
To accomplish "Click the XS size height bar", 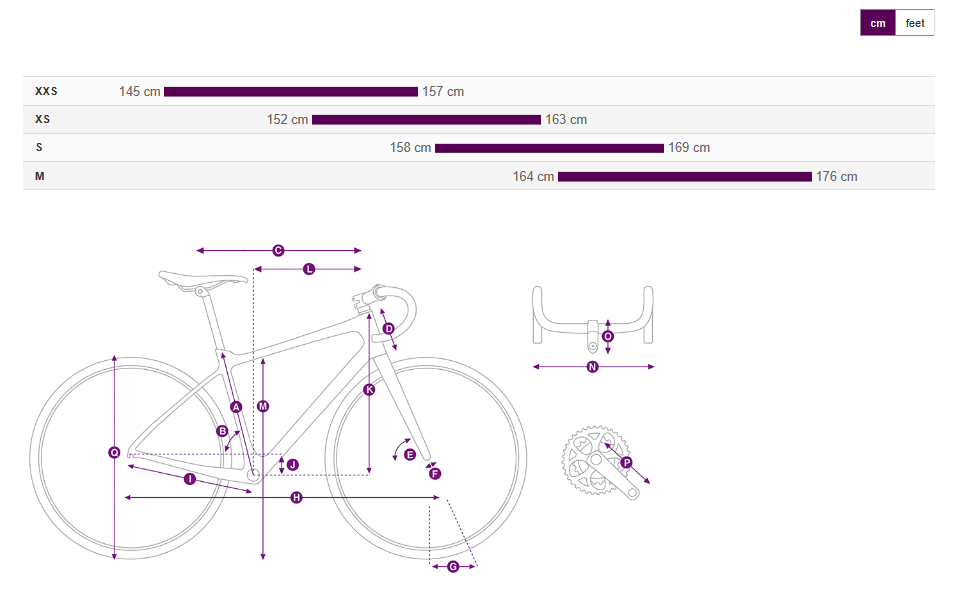I will pyautogui.click(x=426, y=120).
